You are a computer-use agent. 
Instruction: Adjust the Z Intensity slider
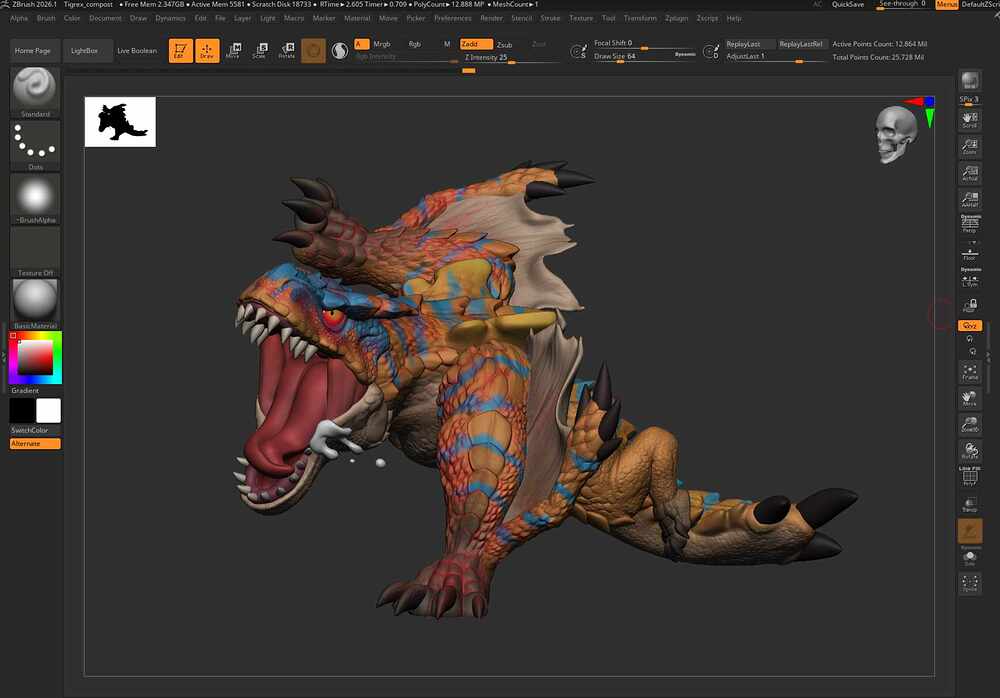(x=510, y=57)
